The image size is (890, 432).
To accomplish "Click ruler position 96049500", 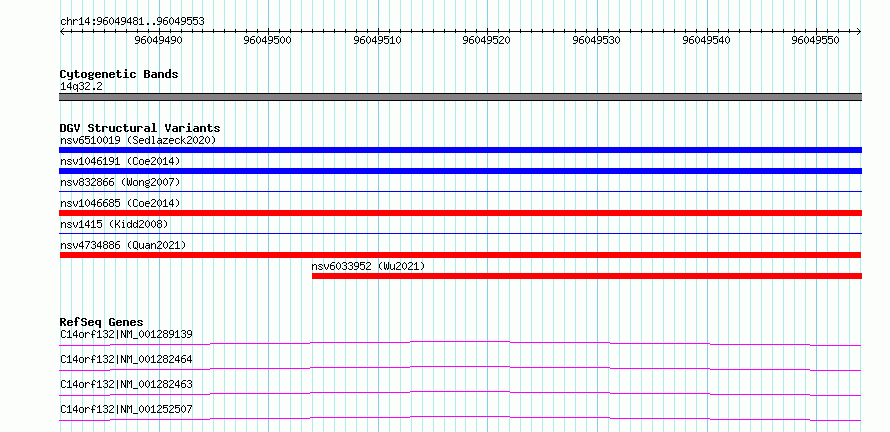I will 268,40.
